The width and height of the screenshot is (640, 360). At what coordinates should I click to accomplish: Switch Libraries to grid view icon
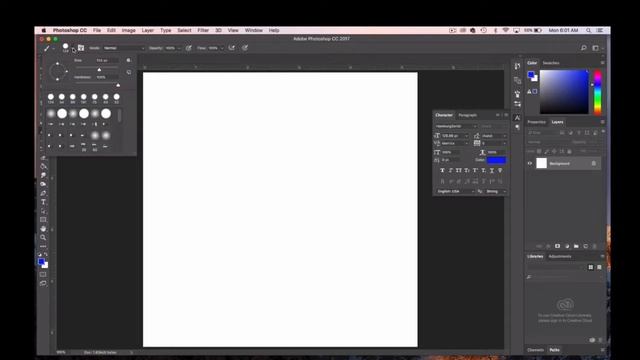click(591, 267)
